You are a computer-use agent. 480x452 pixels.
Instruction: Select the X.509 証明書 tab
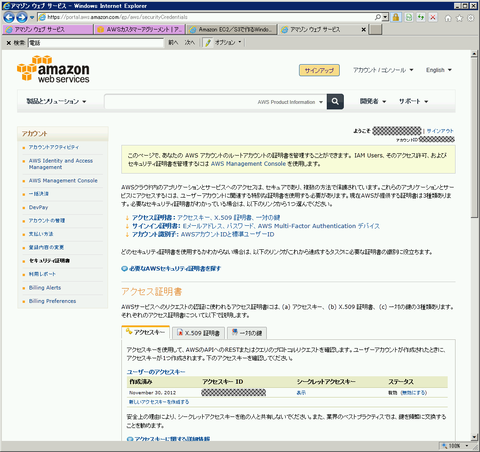(198, 333)
